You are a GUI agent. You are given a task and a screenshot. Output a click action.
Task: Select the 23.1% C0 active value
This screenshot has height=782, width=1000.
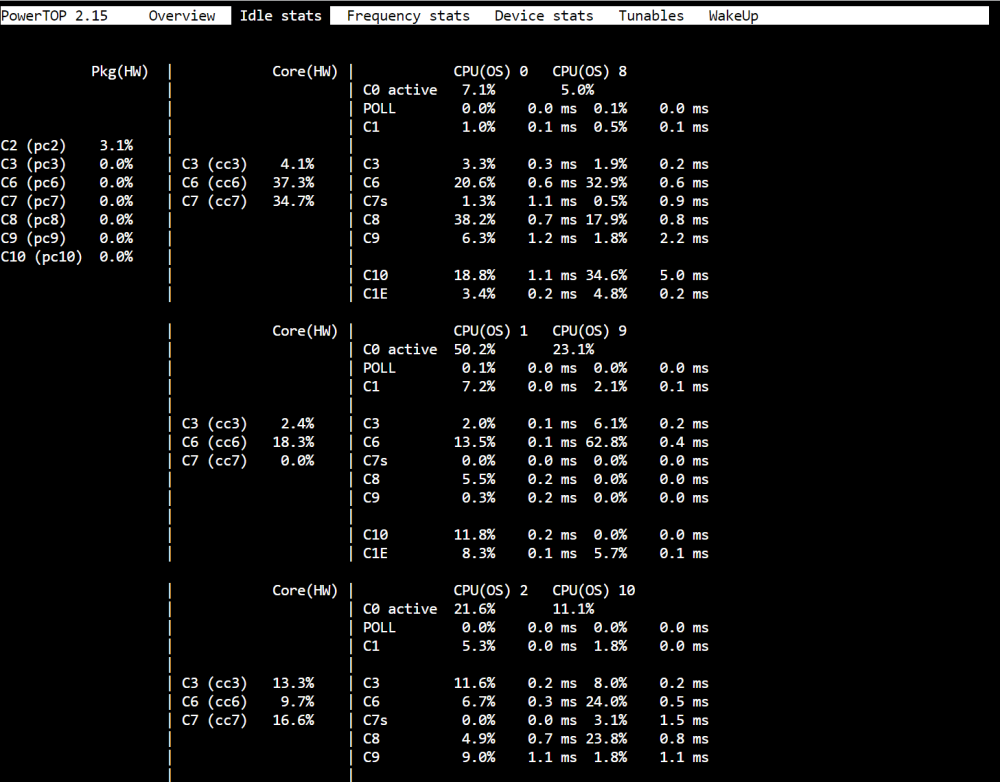pos(573,350)
